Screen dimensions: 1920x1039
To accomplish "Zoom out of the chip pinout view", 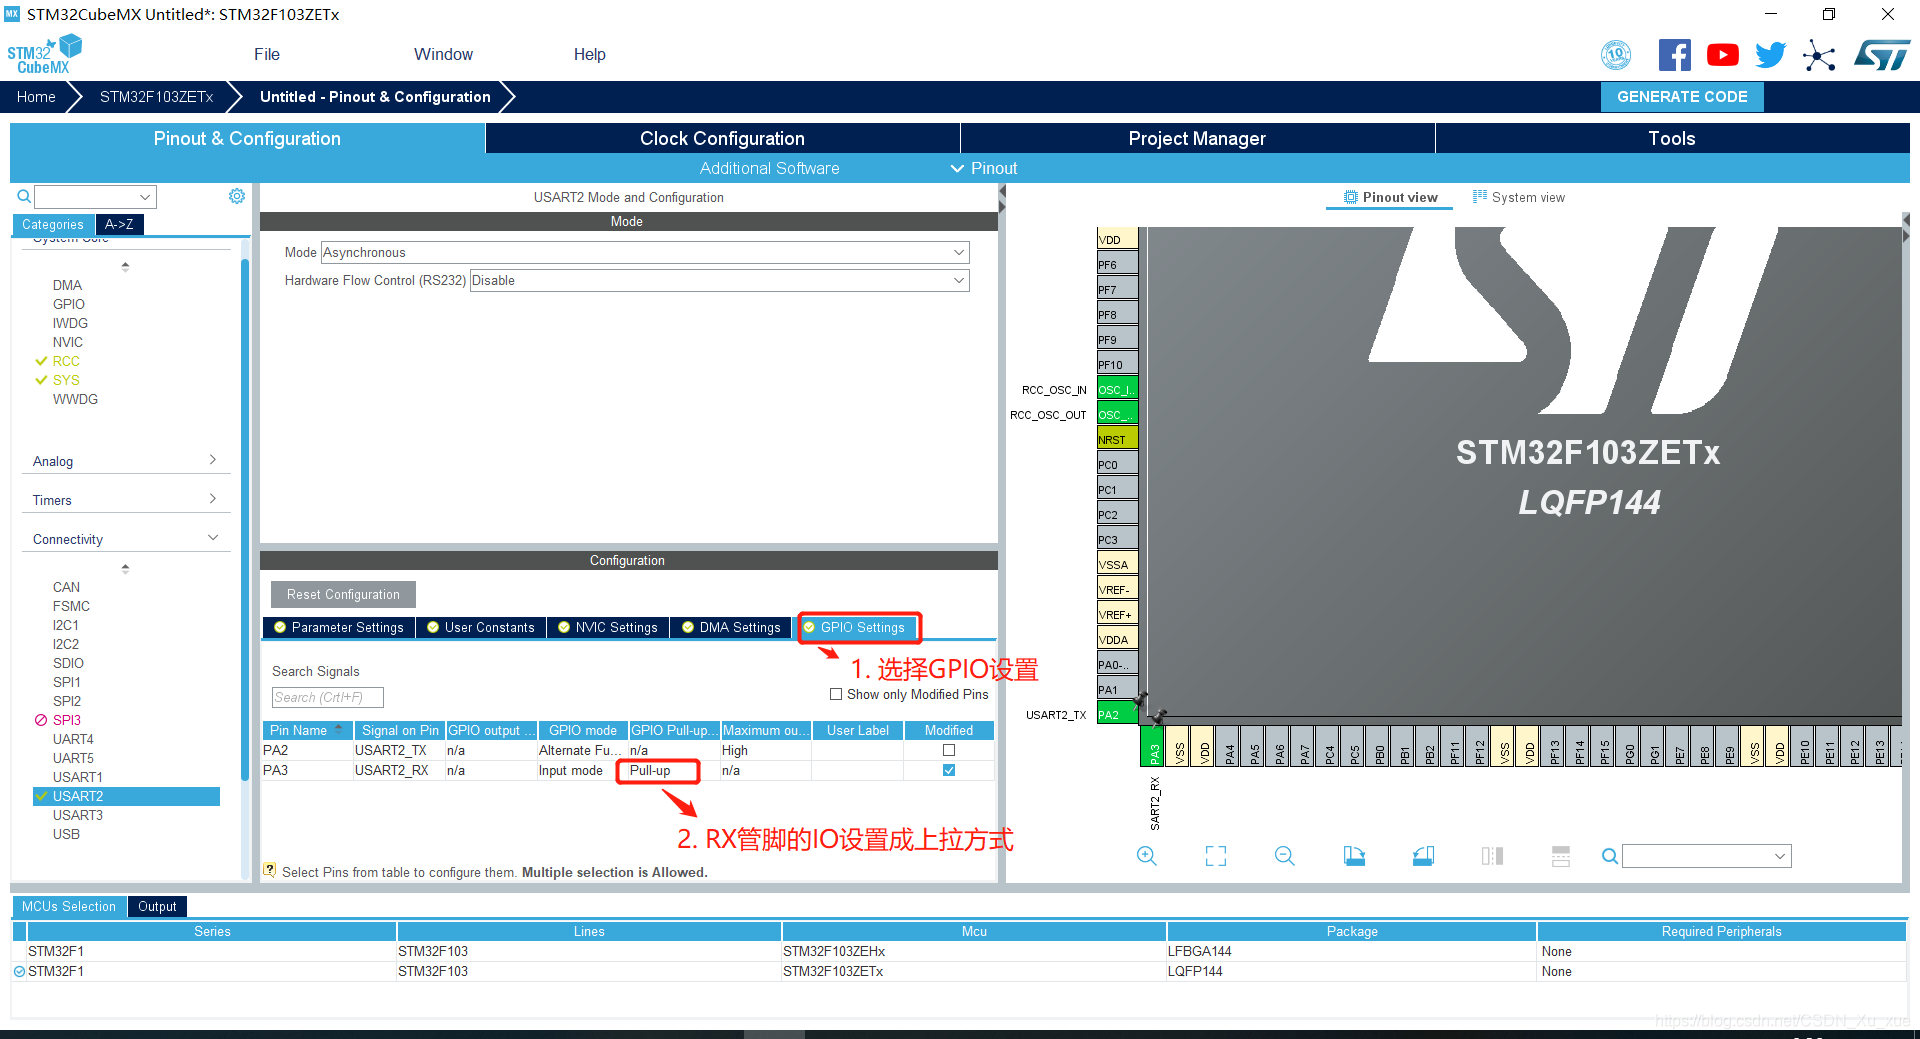I will (1285, 856).
